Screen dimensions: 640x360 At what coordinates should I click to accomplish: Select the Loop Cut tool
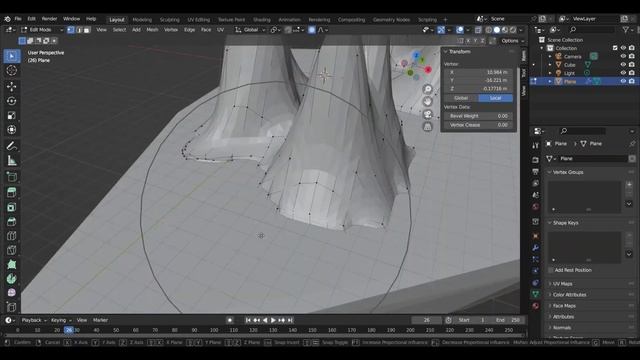(x=12, y=236)
